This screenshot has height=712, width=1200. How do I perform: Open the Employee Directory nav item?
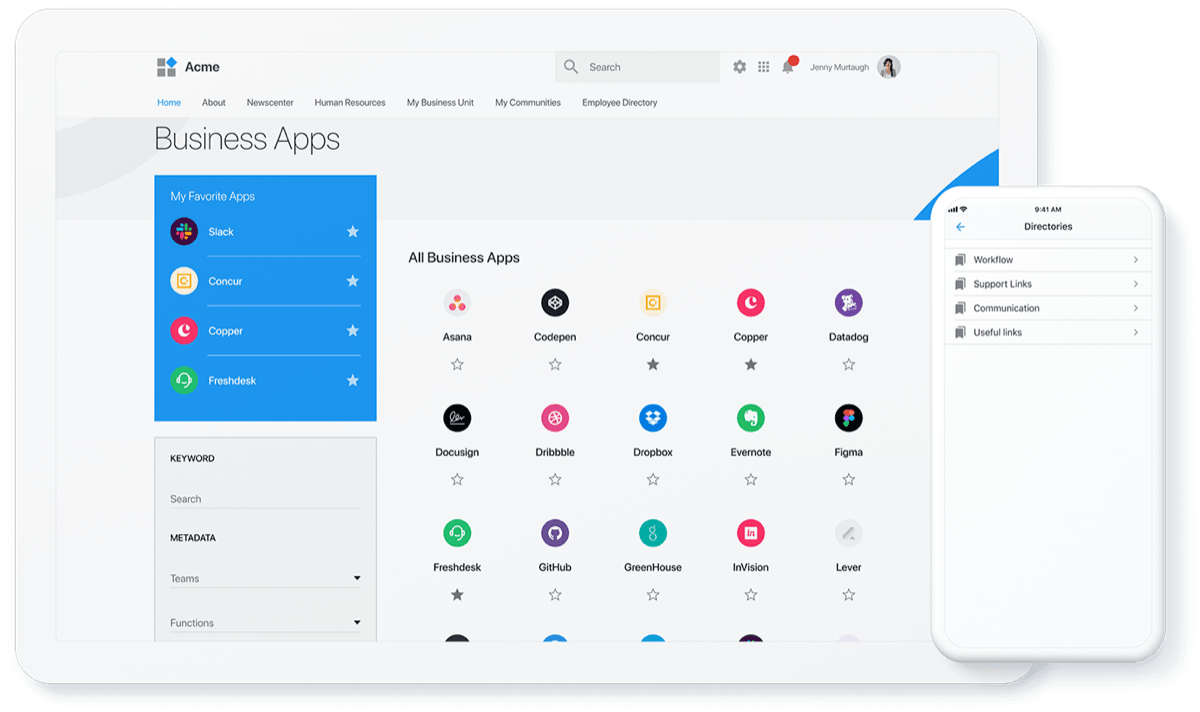tap(620, 102)
